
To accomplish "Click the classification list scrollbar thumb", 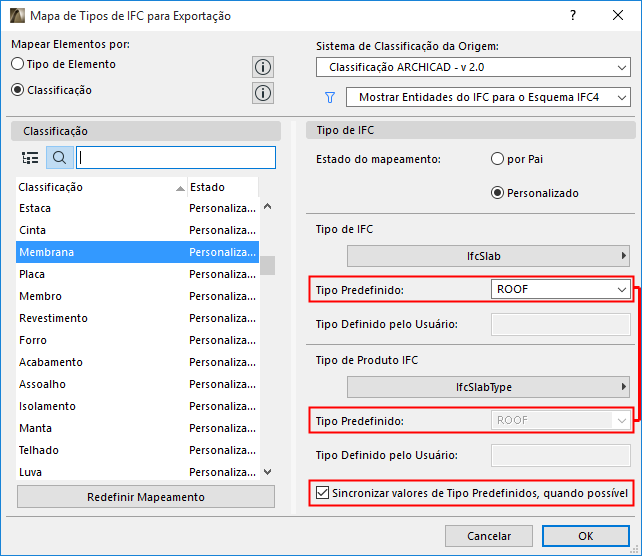I will coord(267,265).
